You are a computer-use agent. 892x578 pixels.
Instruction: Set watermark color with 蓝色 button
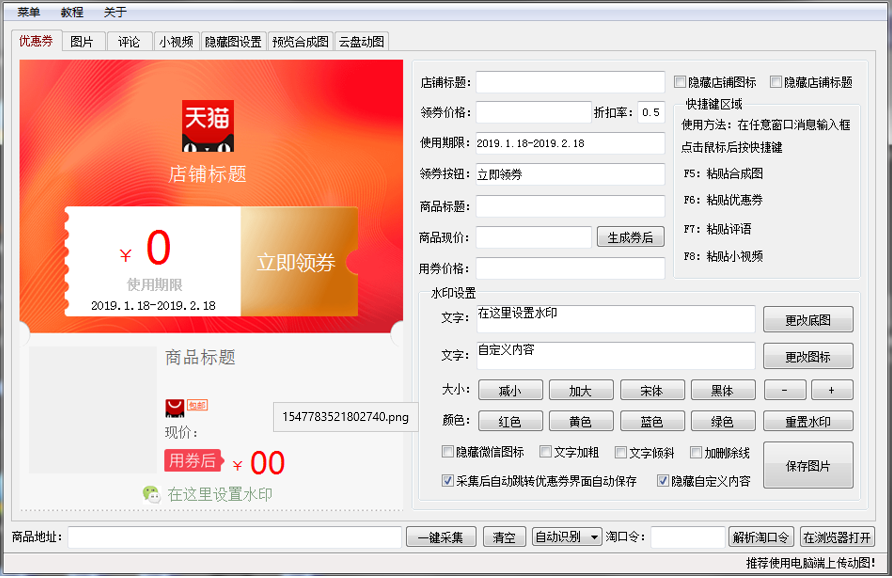[652, 421]
